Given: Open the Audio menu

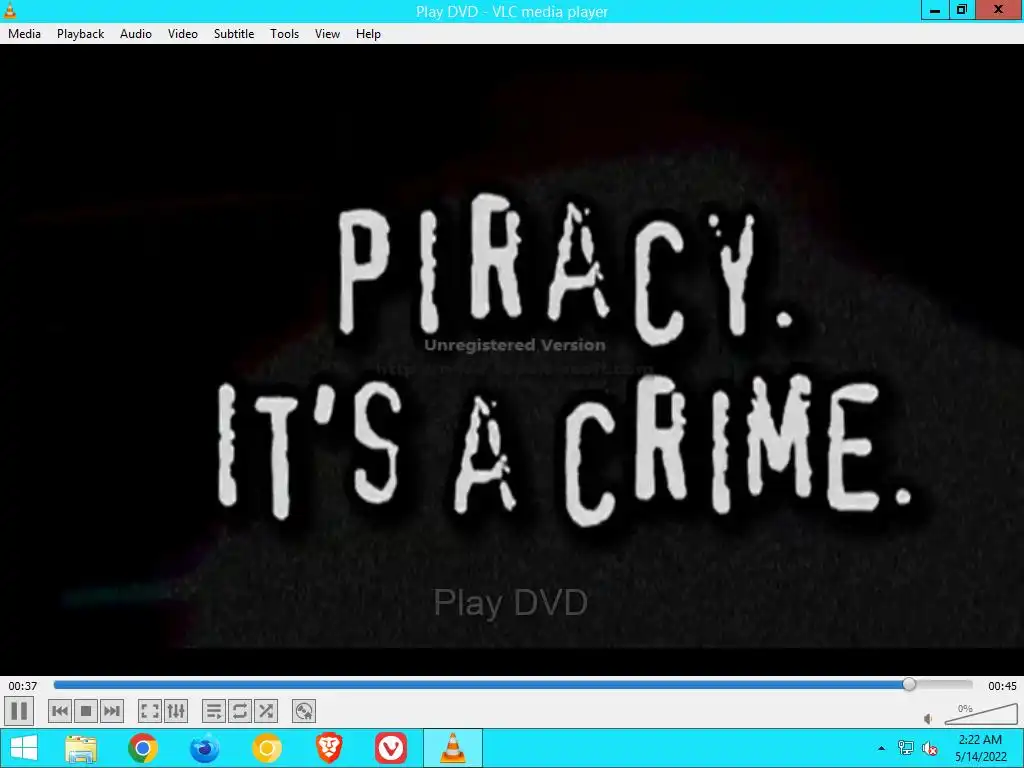Looking at the screenshot, I should click(x=136, y=34).
